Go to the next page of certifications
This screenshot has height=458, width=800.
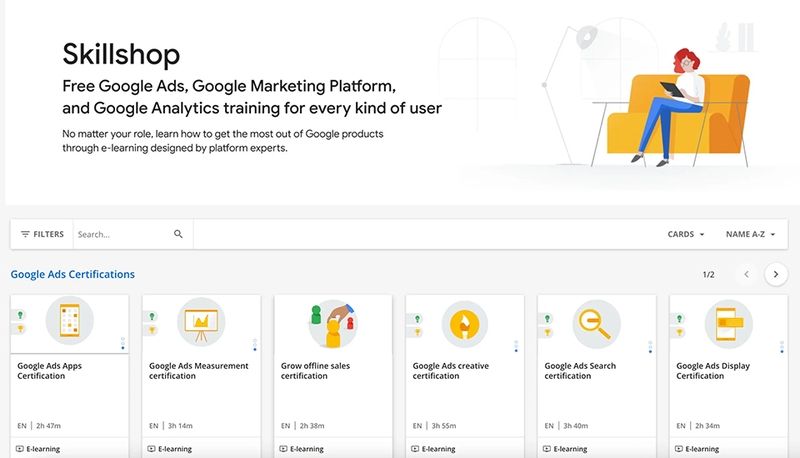pyautogui.click(x=776, y=274)
